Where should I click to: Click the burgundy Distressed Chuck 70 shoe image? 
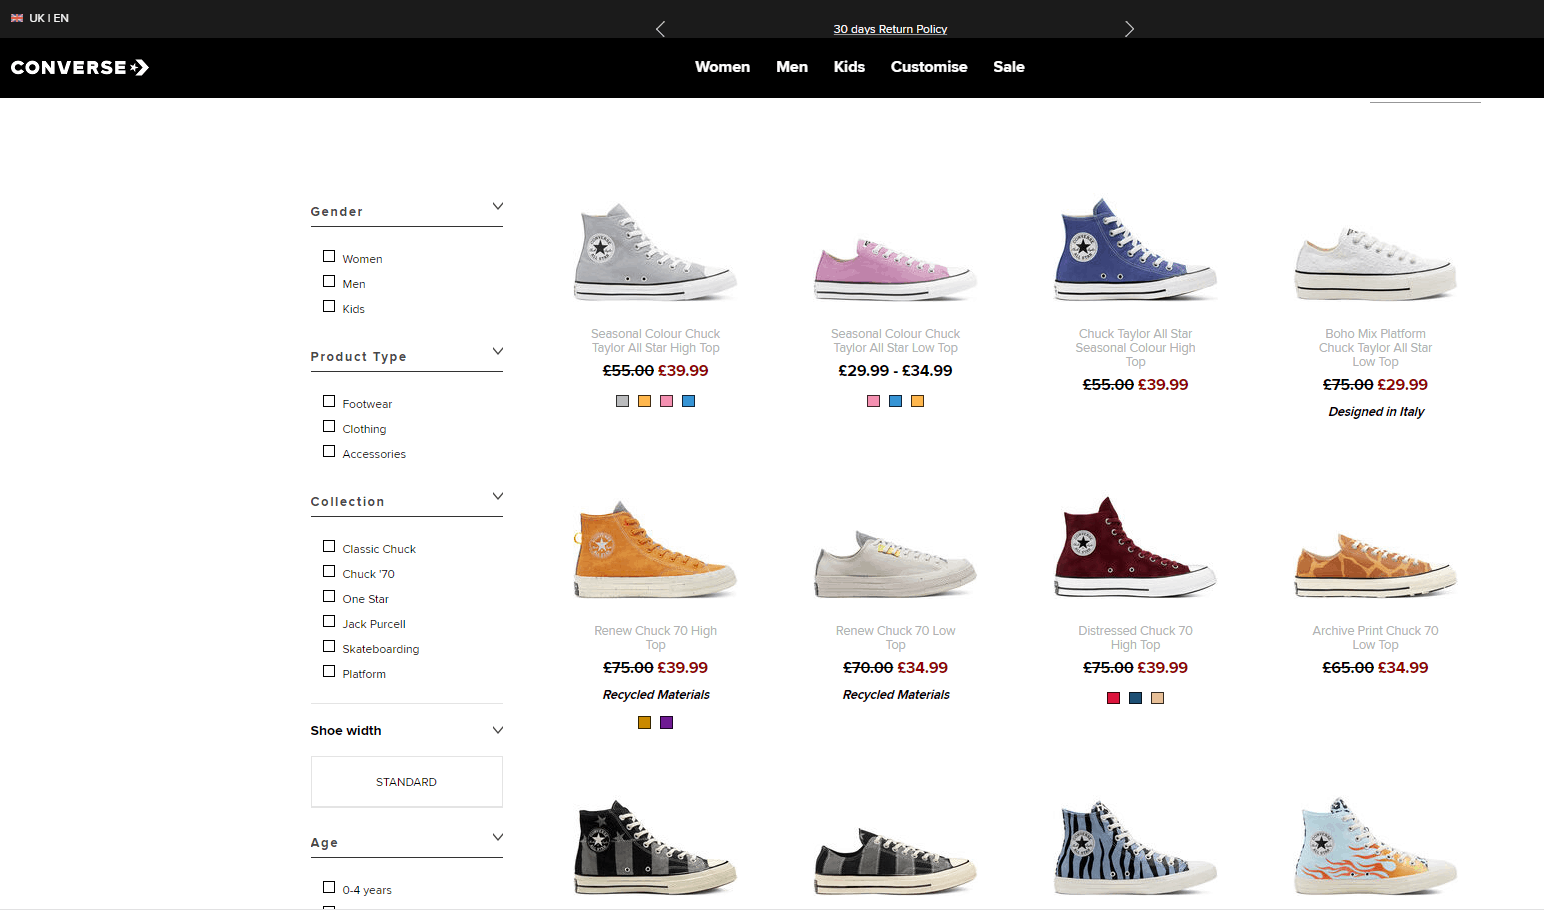[x=1135, y=547]
